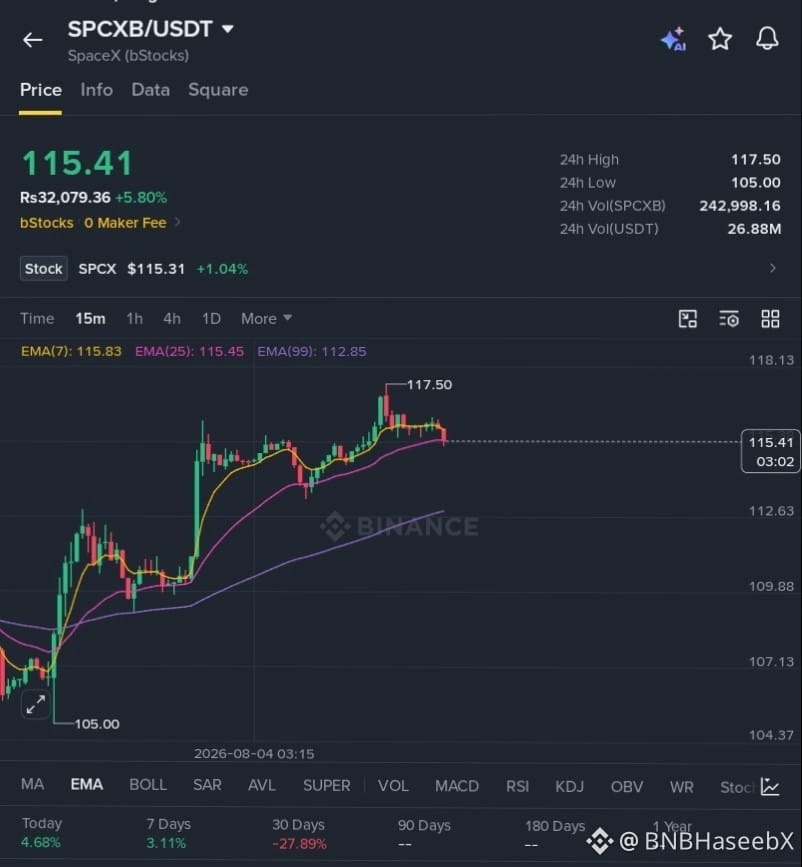
Task: Enable the MACD sub-indicator
Action: [x=457, y=786]
